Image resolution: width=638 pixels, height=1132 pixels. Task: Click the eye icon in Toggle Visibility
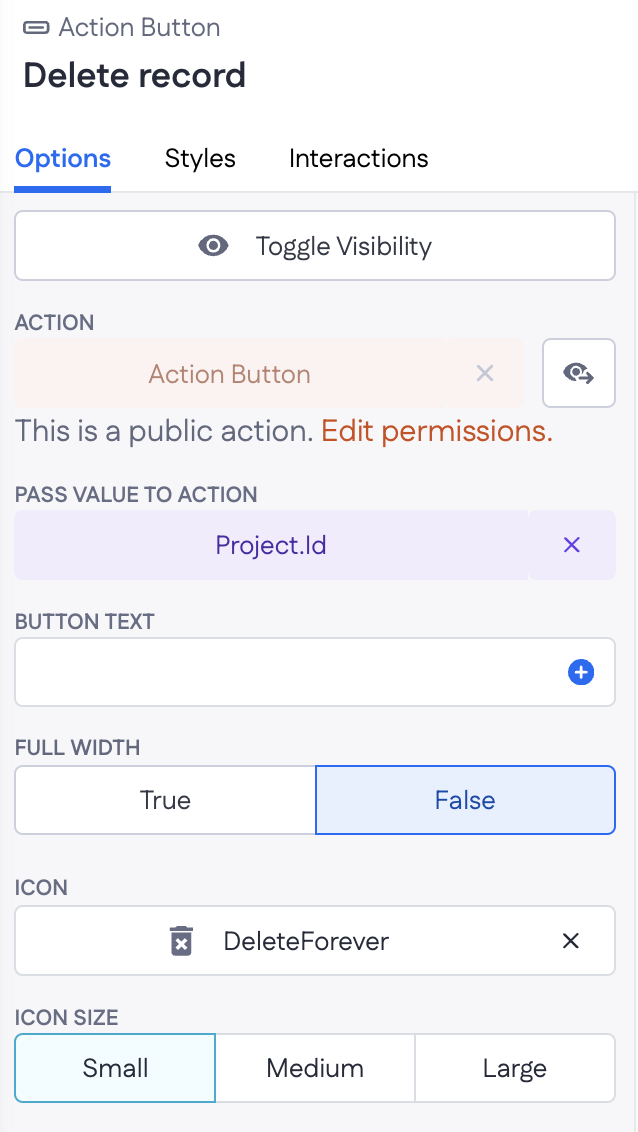click(213, 246)
